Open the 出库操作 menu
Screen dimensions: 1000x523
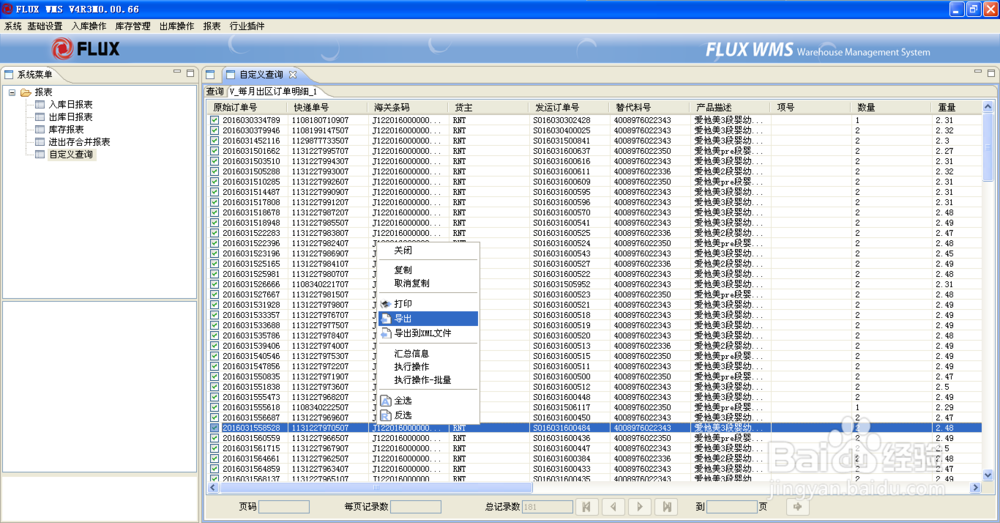pyautogui.click(x=177, y=26)
